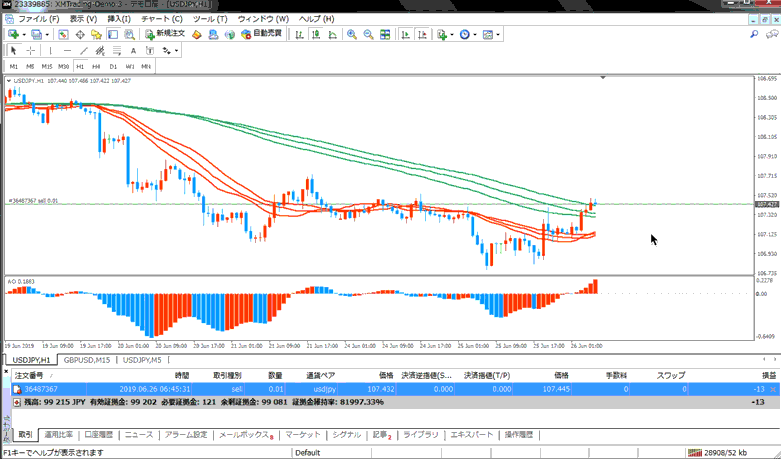This screenshot has height=459, width=781.
Task: Select the sell order row 36487367
Action: 300,389
